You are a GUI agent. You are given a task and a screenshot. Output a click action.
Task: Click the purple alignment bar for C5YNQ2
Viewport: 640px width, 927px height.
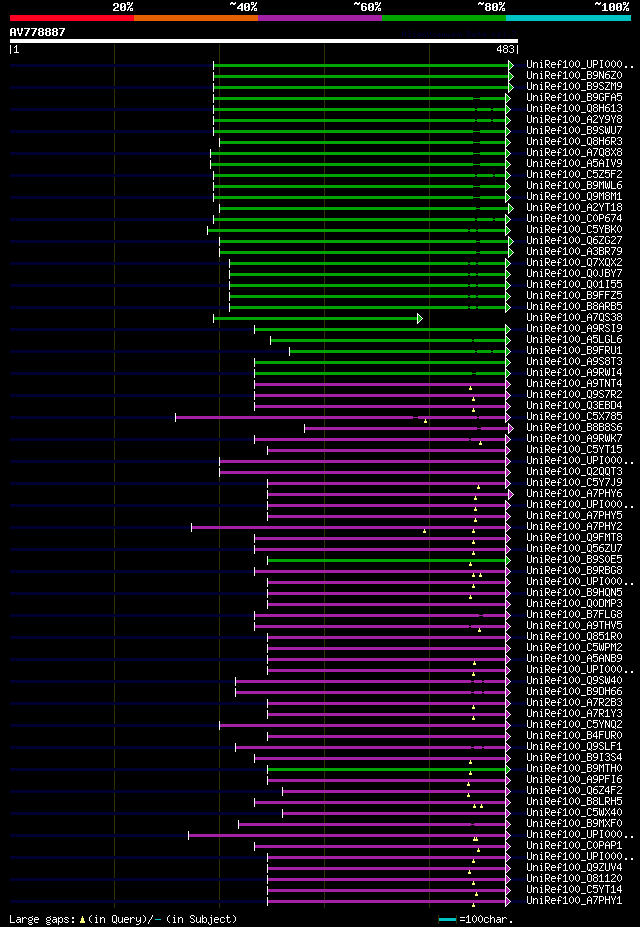point(365,725)
